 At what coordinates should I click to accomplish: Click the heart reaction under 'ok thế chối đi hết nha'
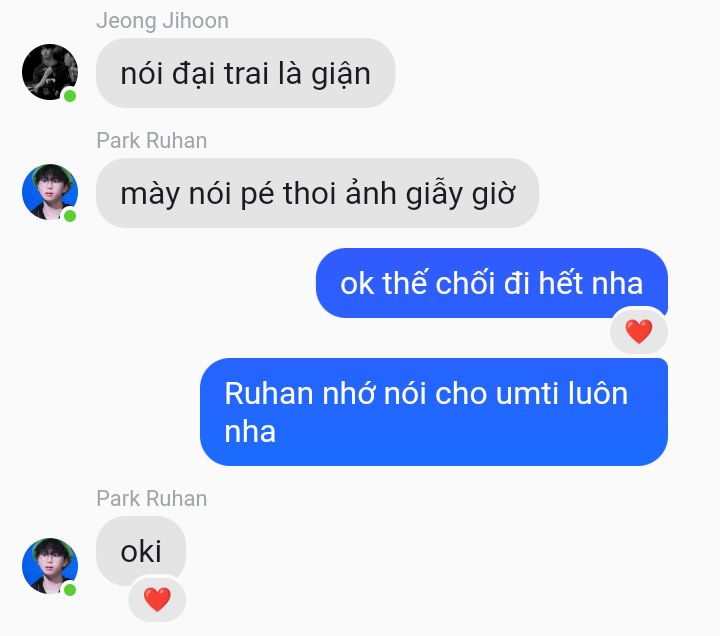click(x=639, y=331)
